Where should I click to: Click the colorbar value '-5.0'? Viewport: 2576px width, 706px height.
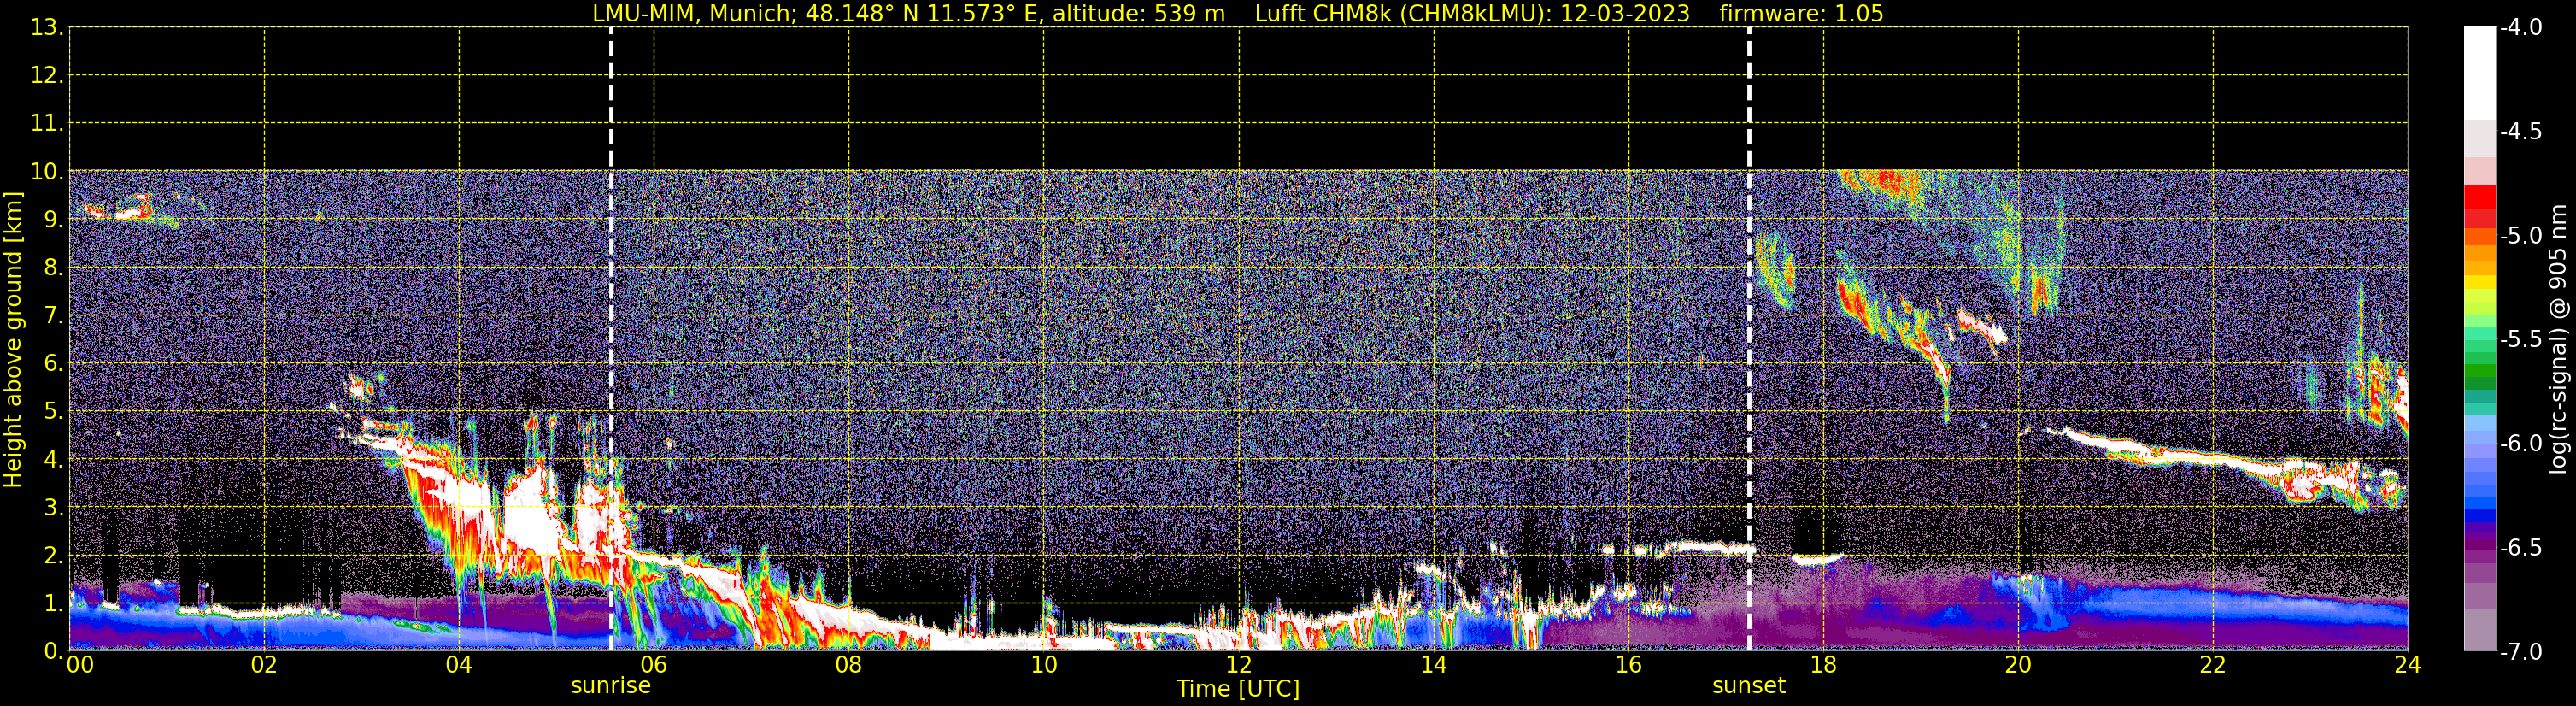pyautogui.click(x=2520, y=236)
